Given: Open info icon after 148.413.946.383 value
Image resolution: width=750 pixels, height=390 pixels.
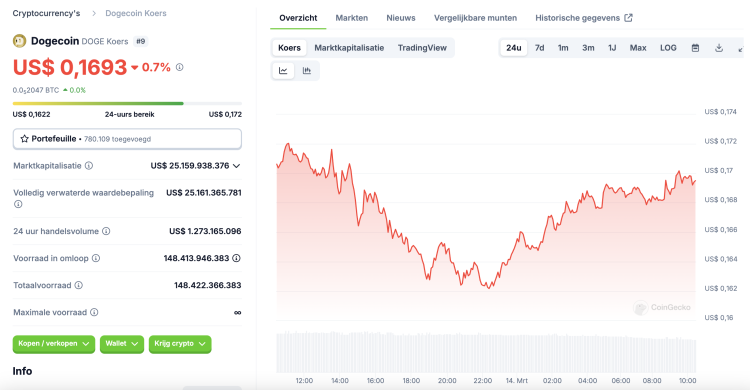Looking at the screenshot, I should (236, 258).
